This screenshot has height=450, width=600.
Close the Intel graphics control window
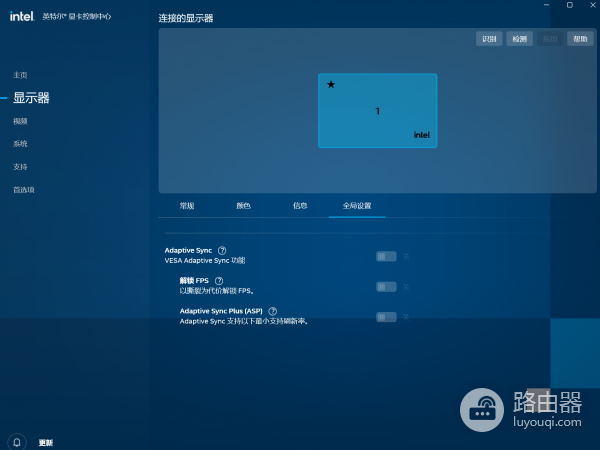[593, 5]
